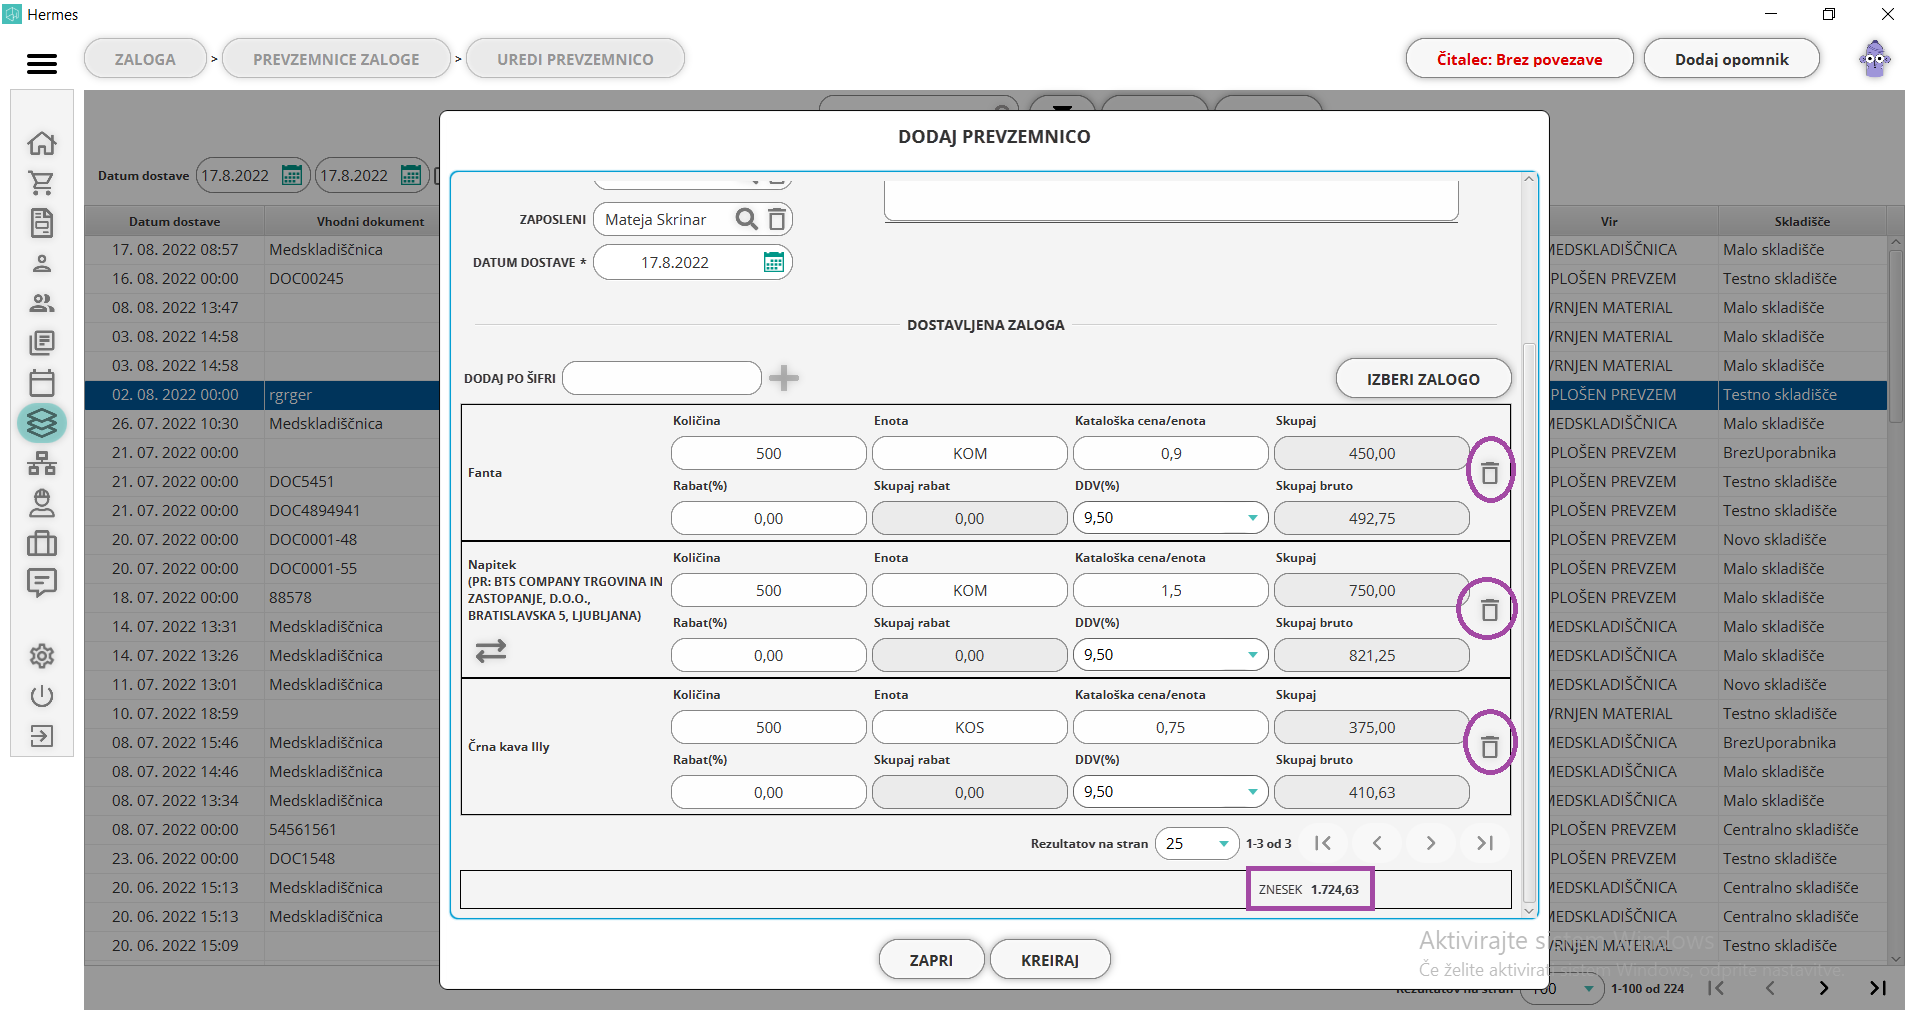The height and width of the screenshot is (1022, 1920).
Task: Click Črna kava Illy Enota field KOS
Action: [969, 727]
